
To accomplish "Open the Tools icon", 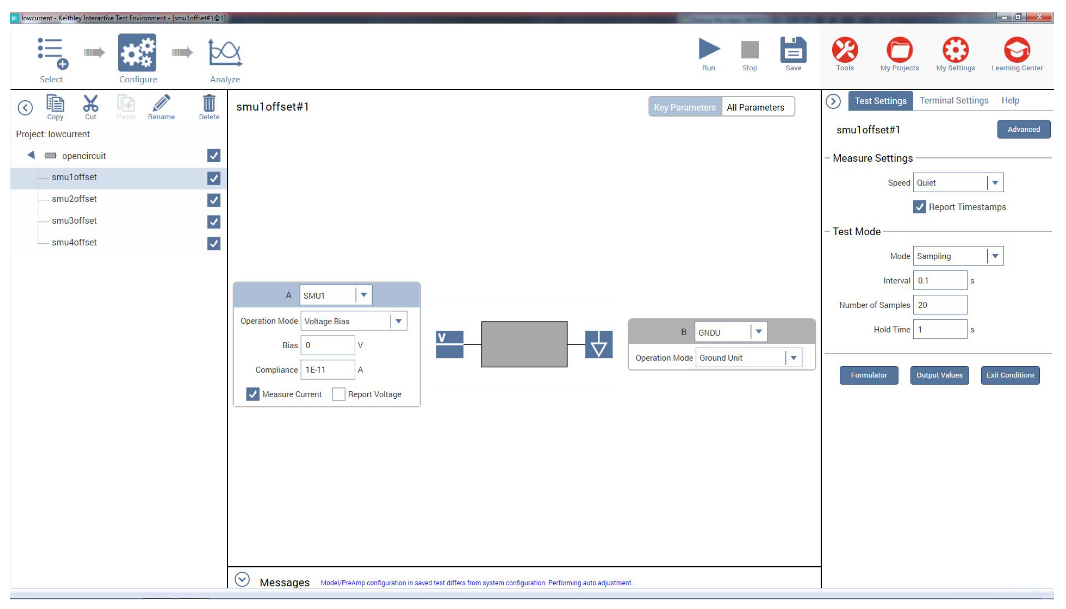I will click(x=845, y=50).
